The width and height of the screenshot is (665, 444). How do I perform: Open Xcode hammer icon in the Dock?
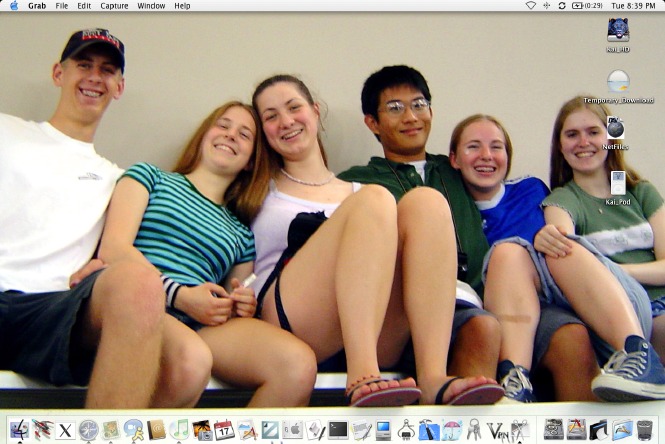429,430
